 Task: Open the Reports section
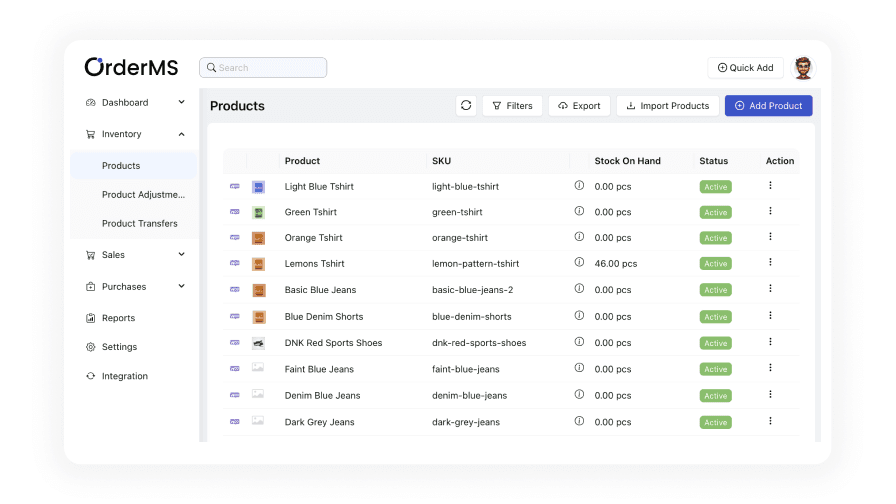118,318
